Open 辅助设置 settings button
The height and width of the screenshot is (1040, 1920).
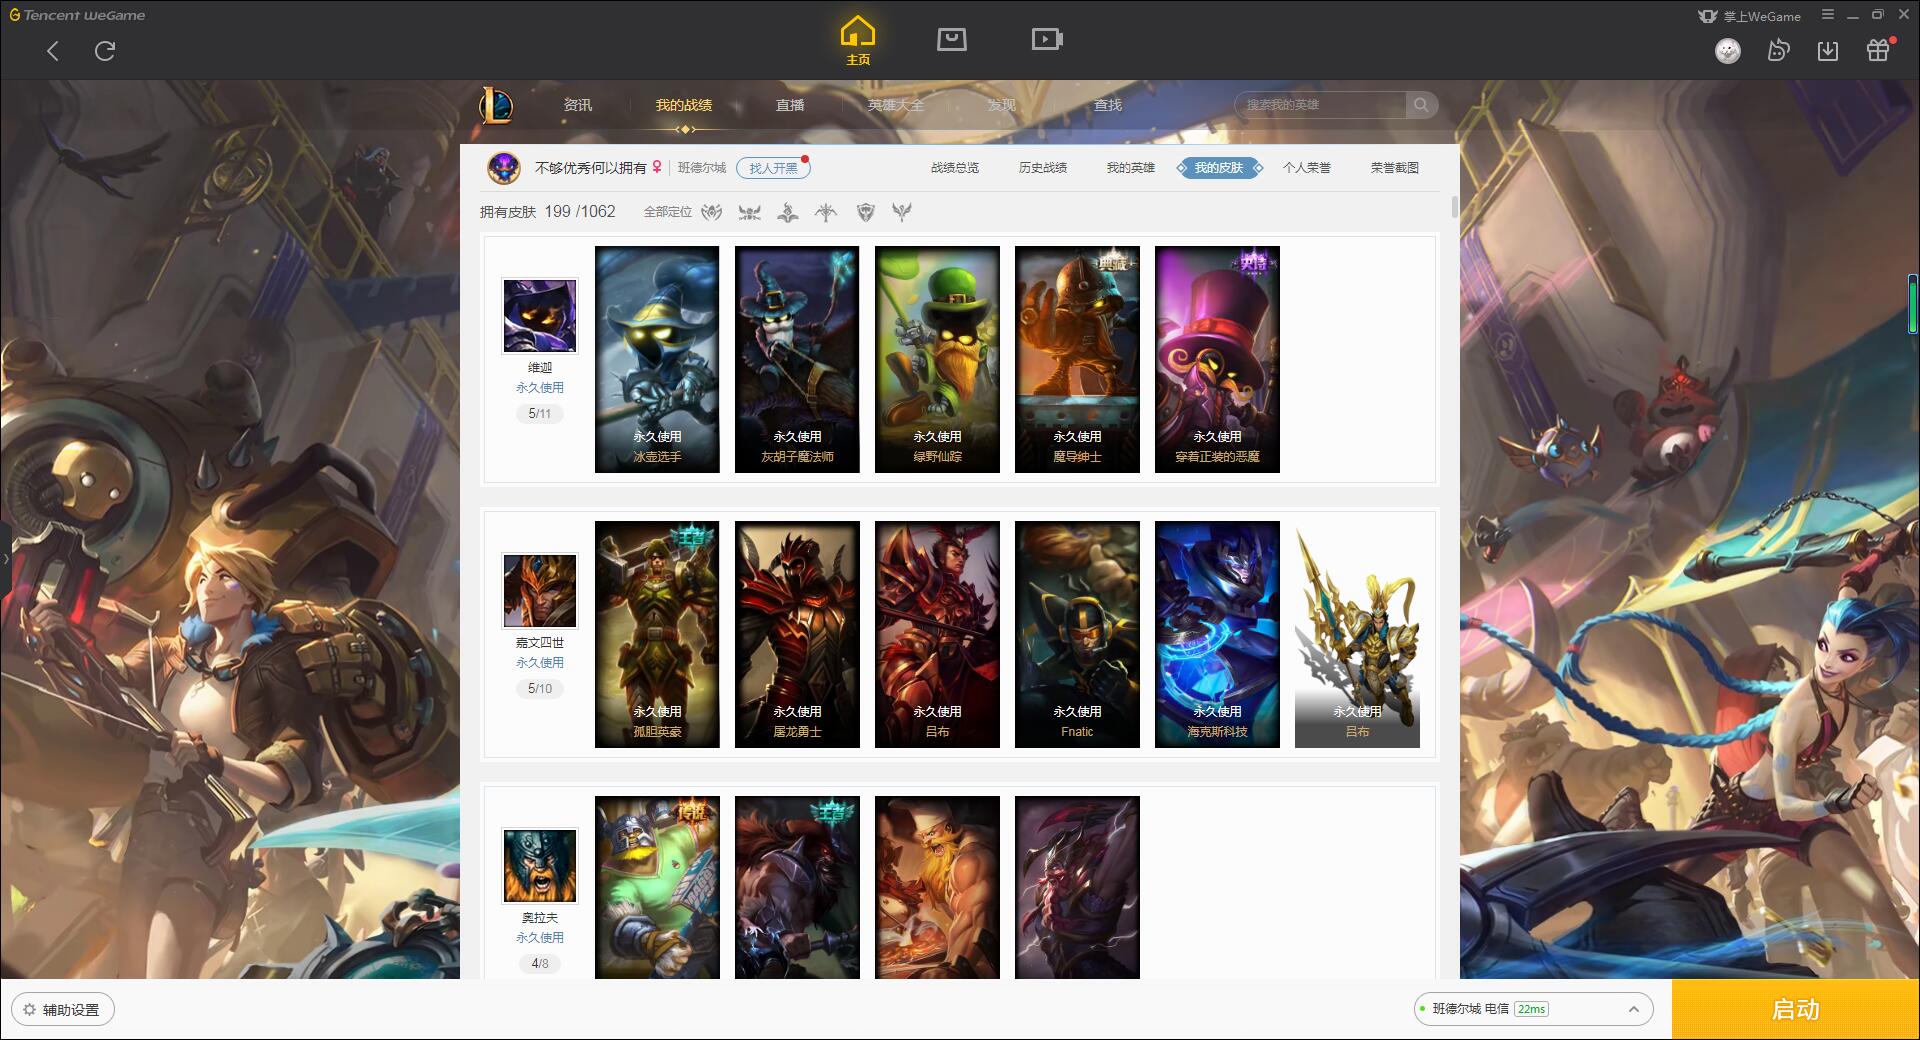pos(63,1009)
